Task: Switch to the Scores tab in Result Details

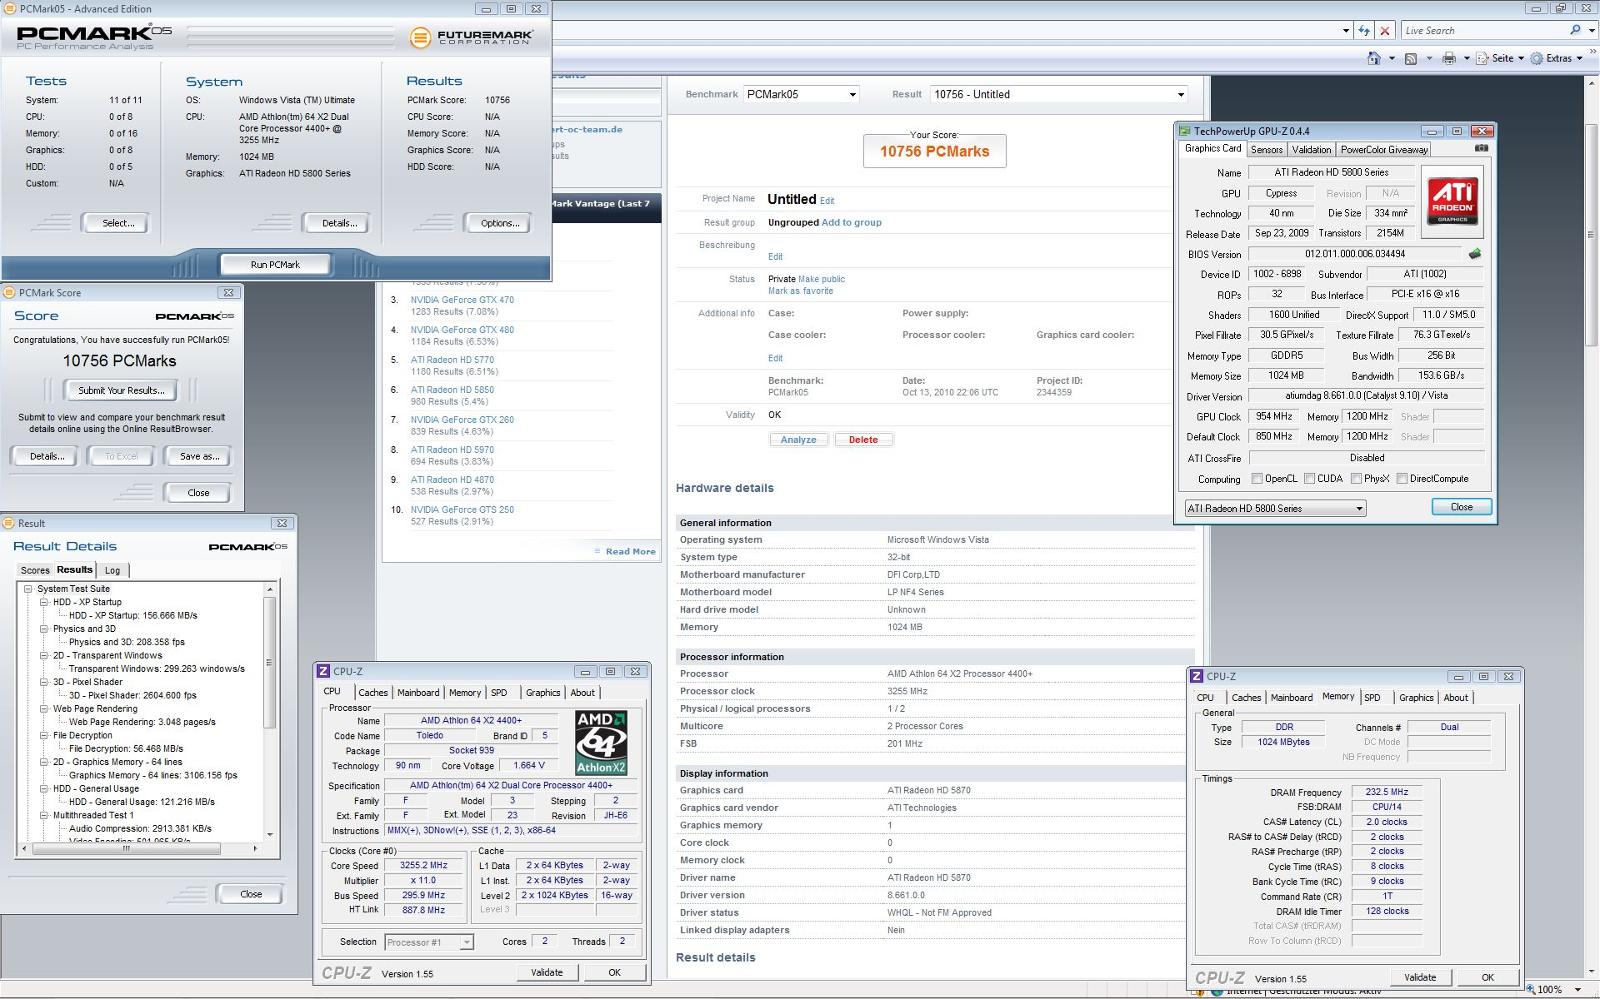Action: click(35, 570)
